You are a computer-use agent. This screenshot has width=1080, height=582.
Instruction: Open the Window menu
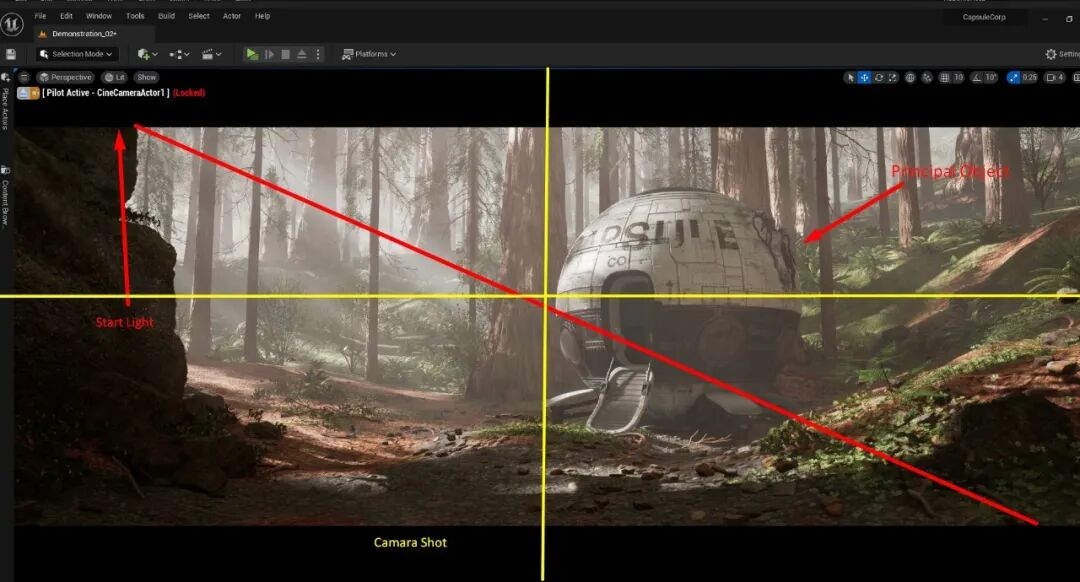[x=98, y=16]
